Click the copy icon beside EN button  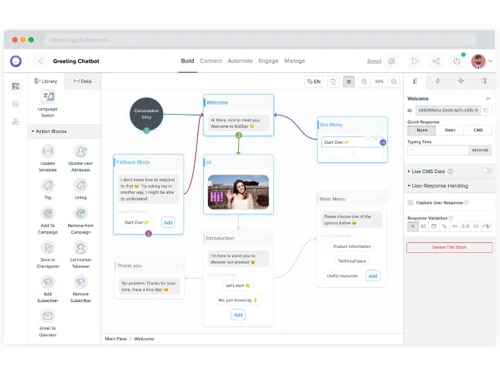pyautogui.click(x=333, y=81)
